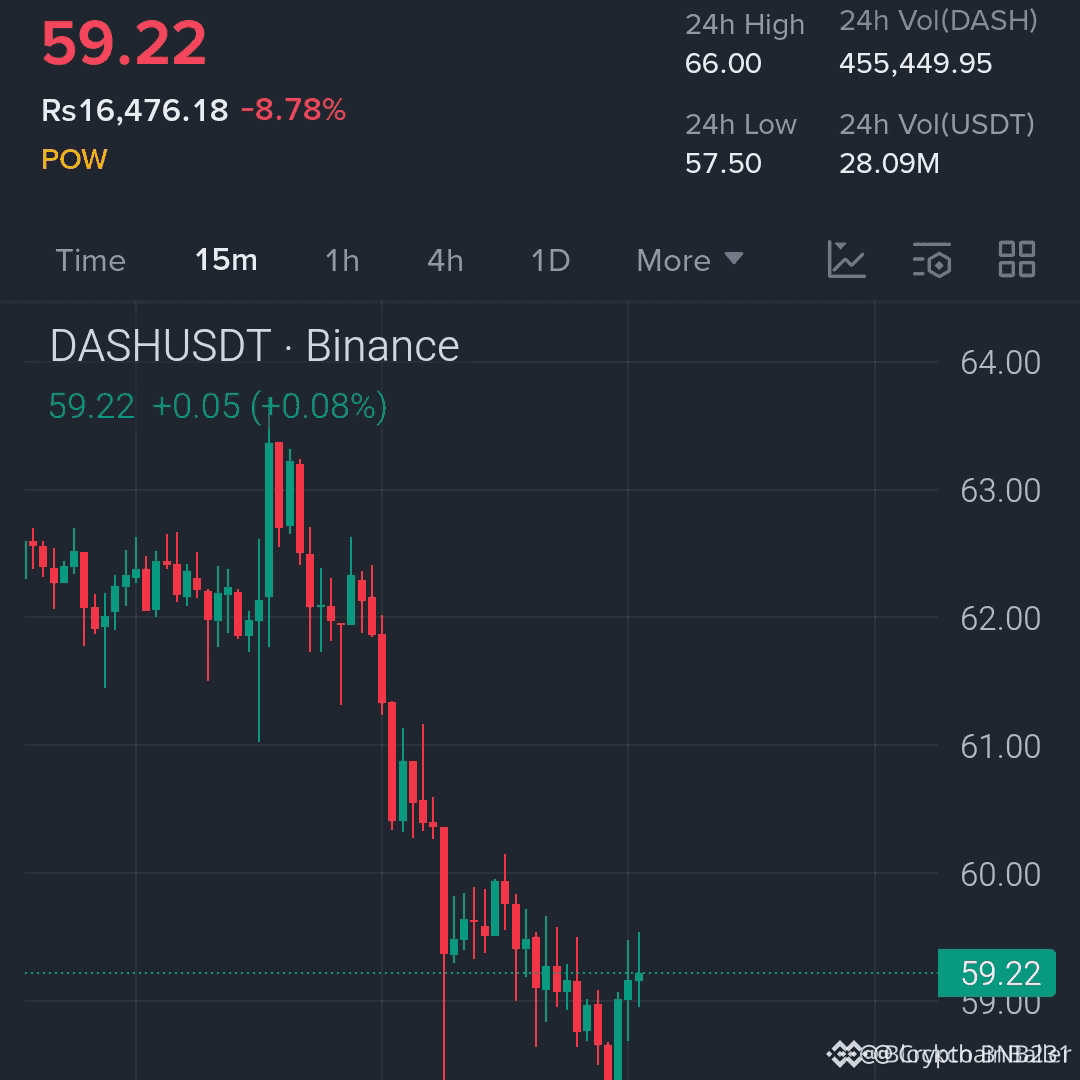Switch to the Time tab

90,260
